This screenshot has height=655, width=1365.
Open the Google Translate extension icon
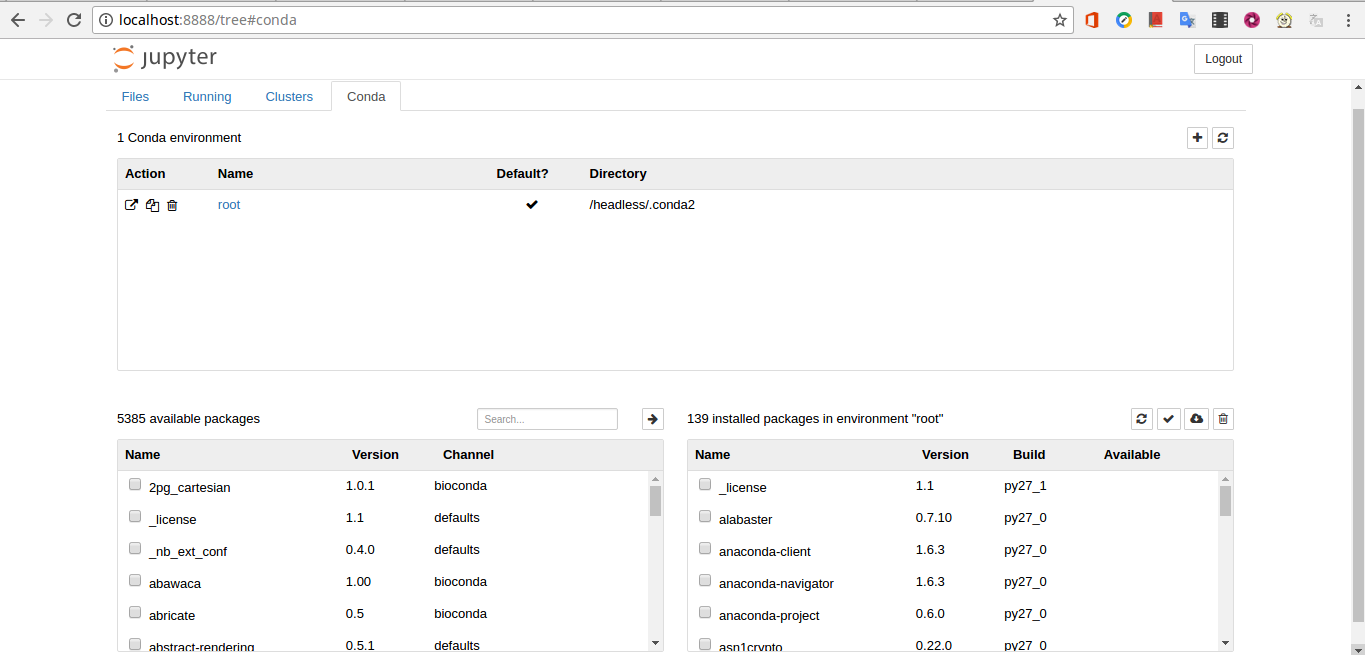tap(1188, 20)
